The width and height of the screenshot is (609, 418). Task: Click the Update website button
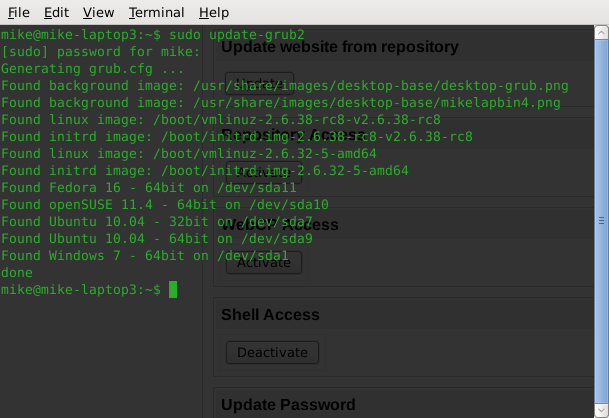(x=259, y=83)
